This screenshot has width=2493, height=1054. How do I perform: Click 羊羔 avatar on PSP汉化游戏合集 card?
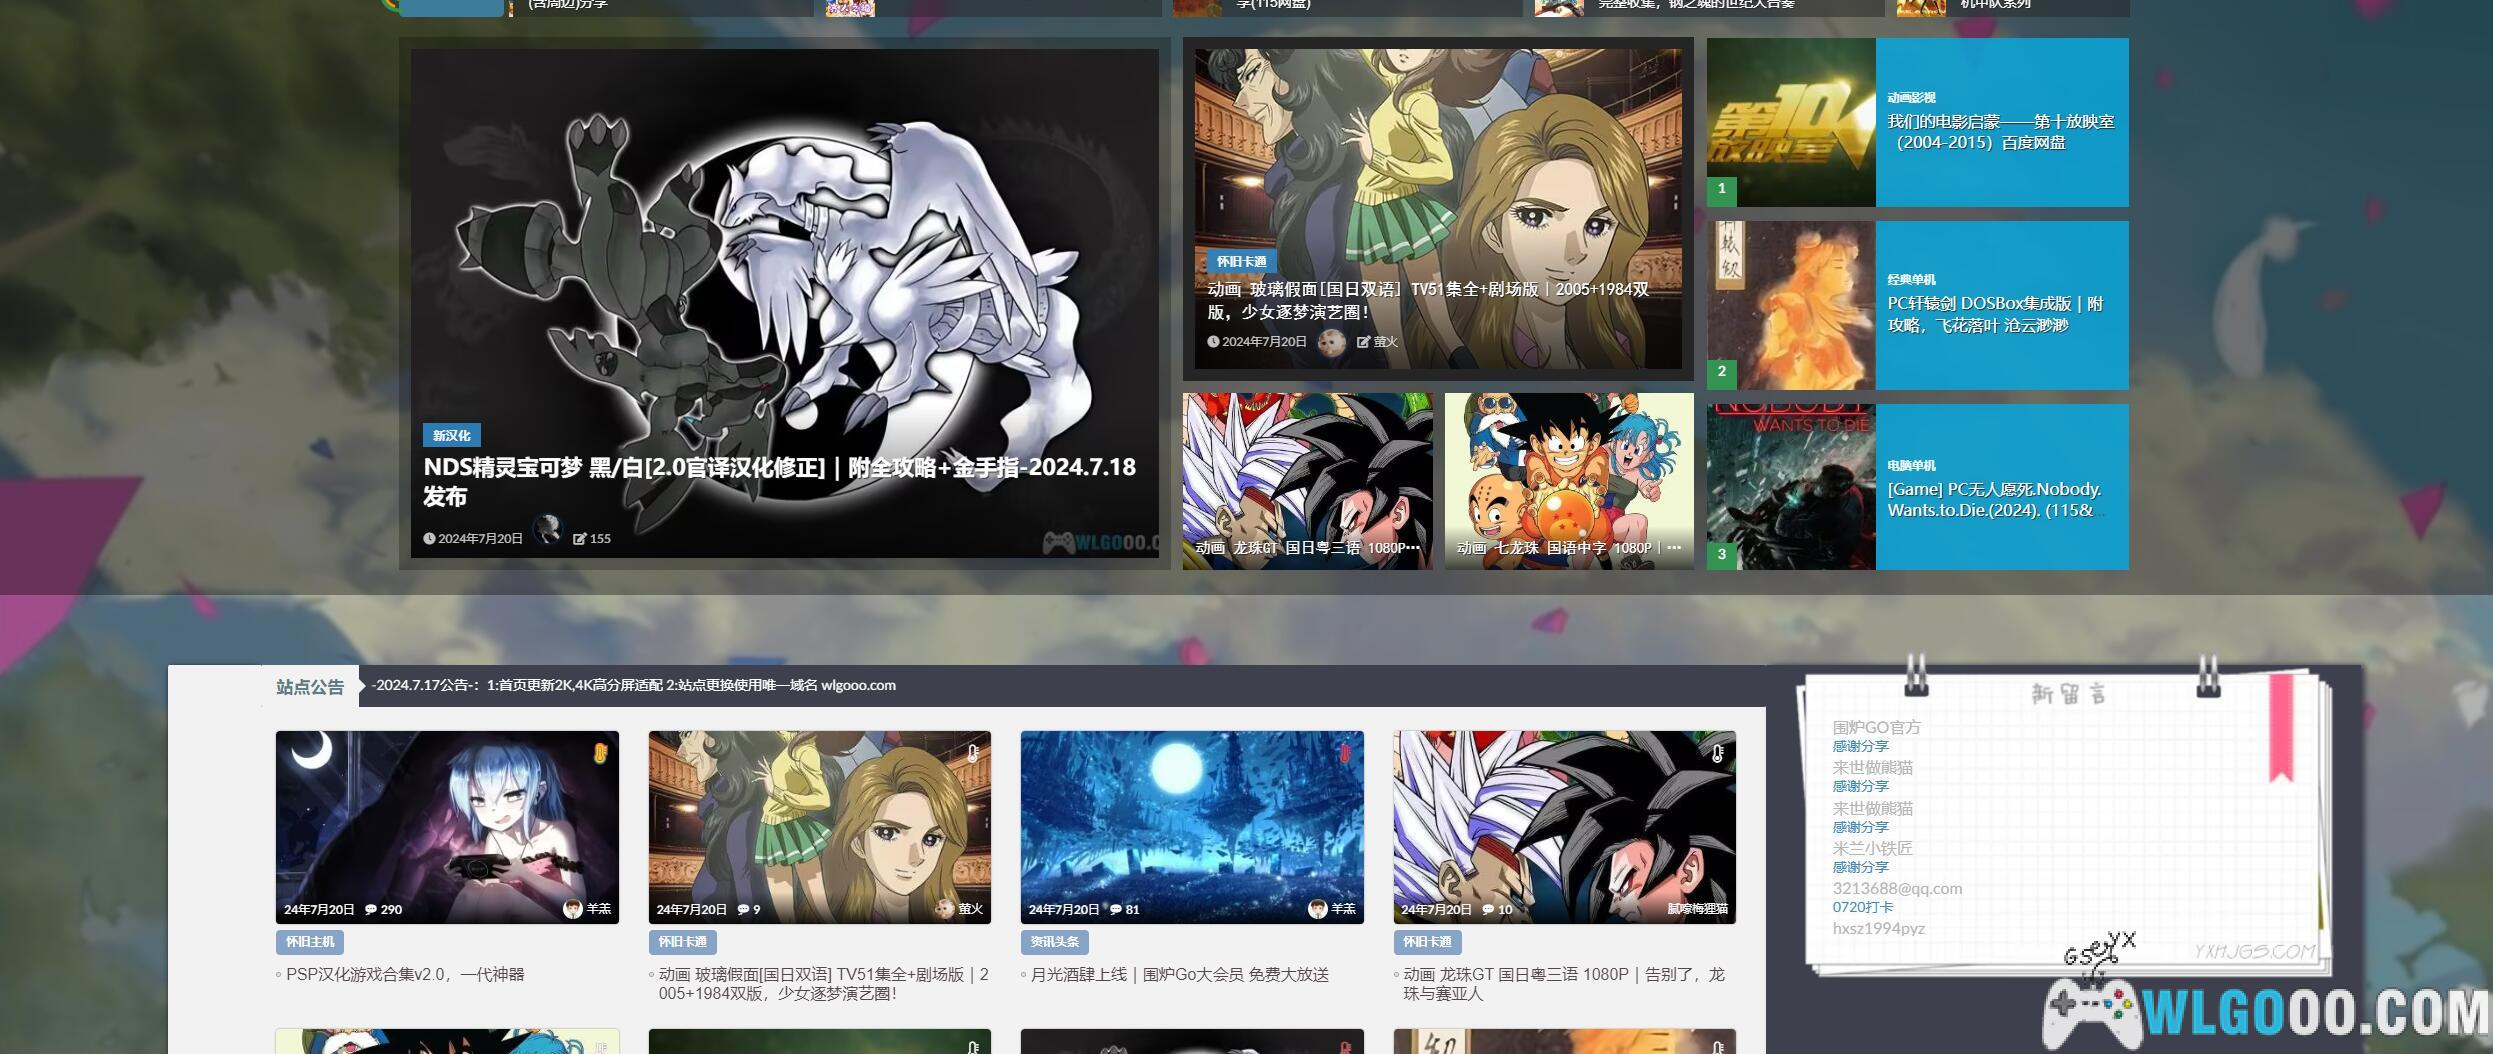coord(573,908)
